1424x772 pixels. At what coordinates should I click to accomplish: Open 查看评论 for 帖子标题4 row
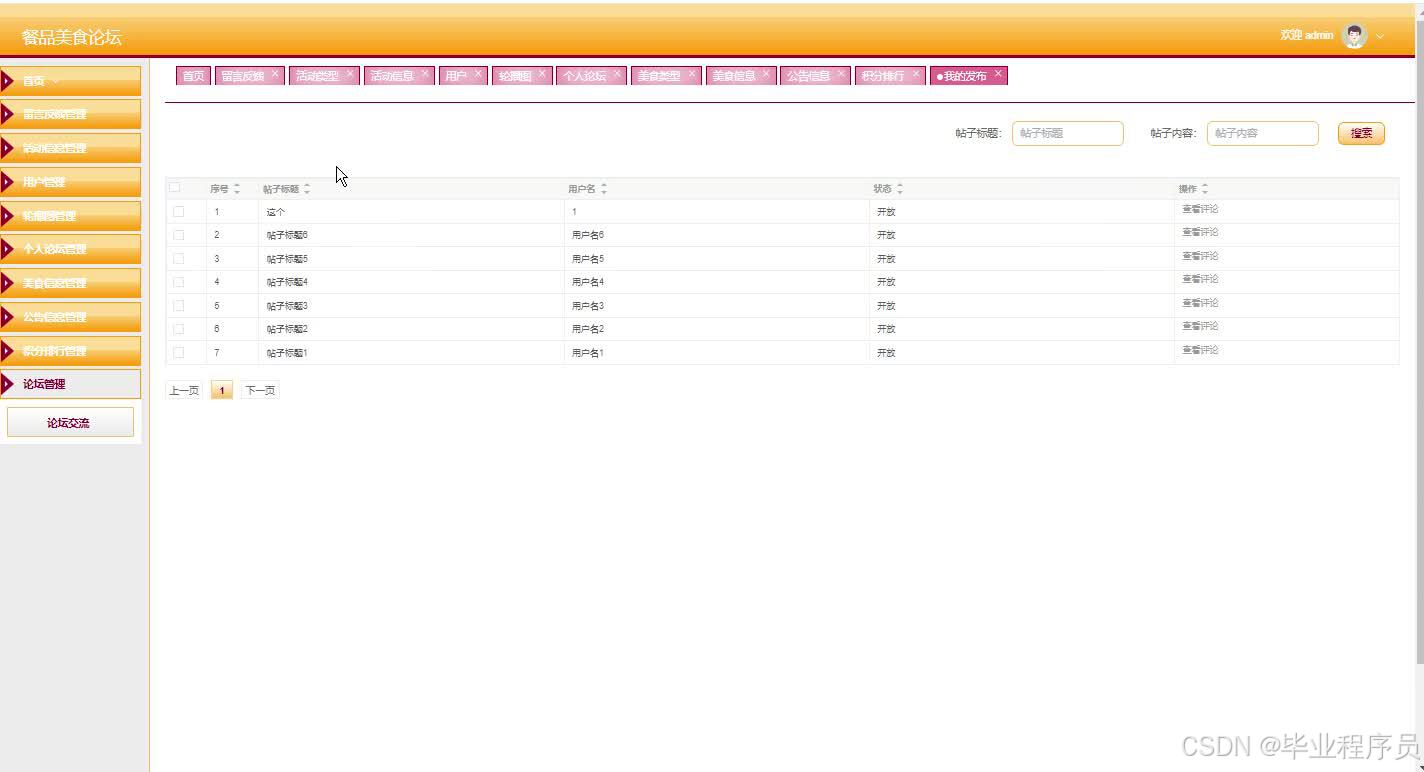click(x=1200, y=280)
